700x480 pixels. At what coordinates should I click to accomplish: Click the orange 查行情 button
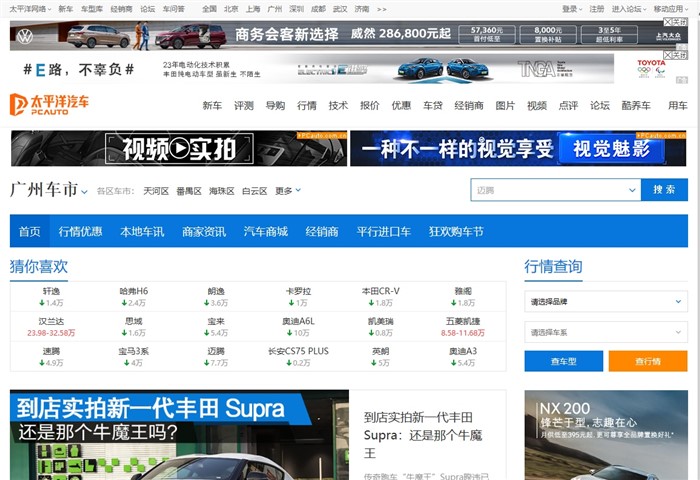click(x=648, y=361)
